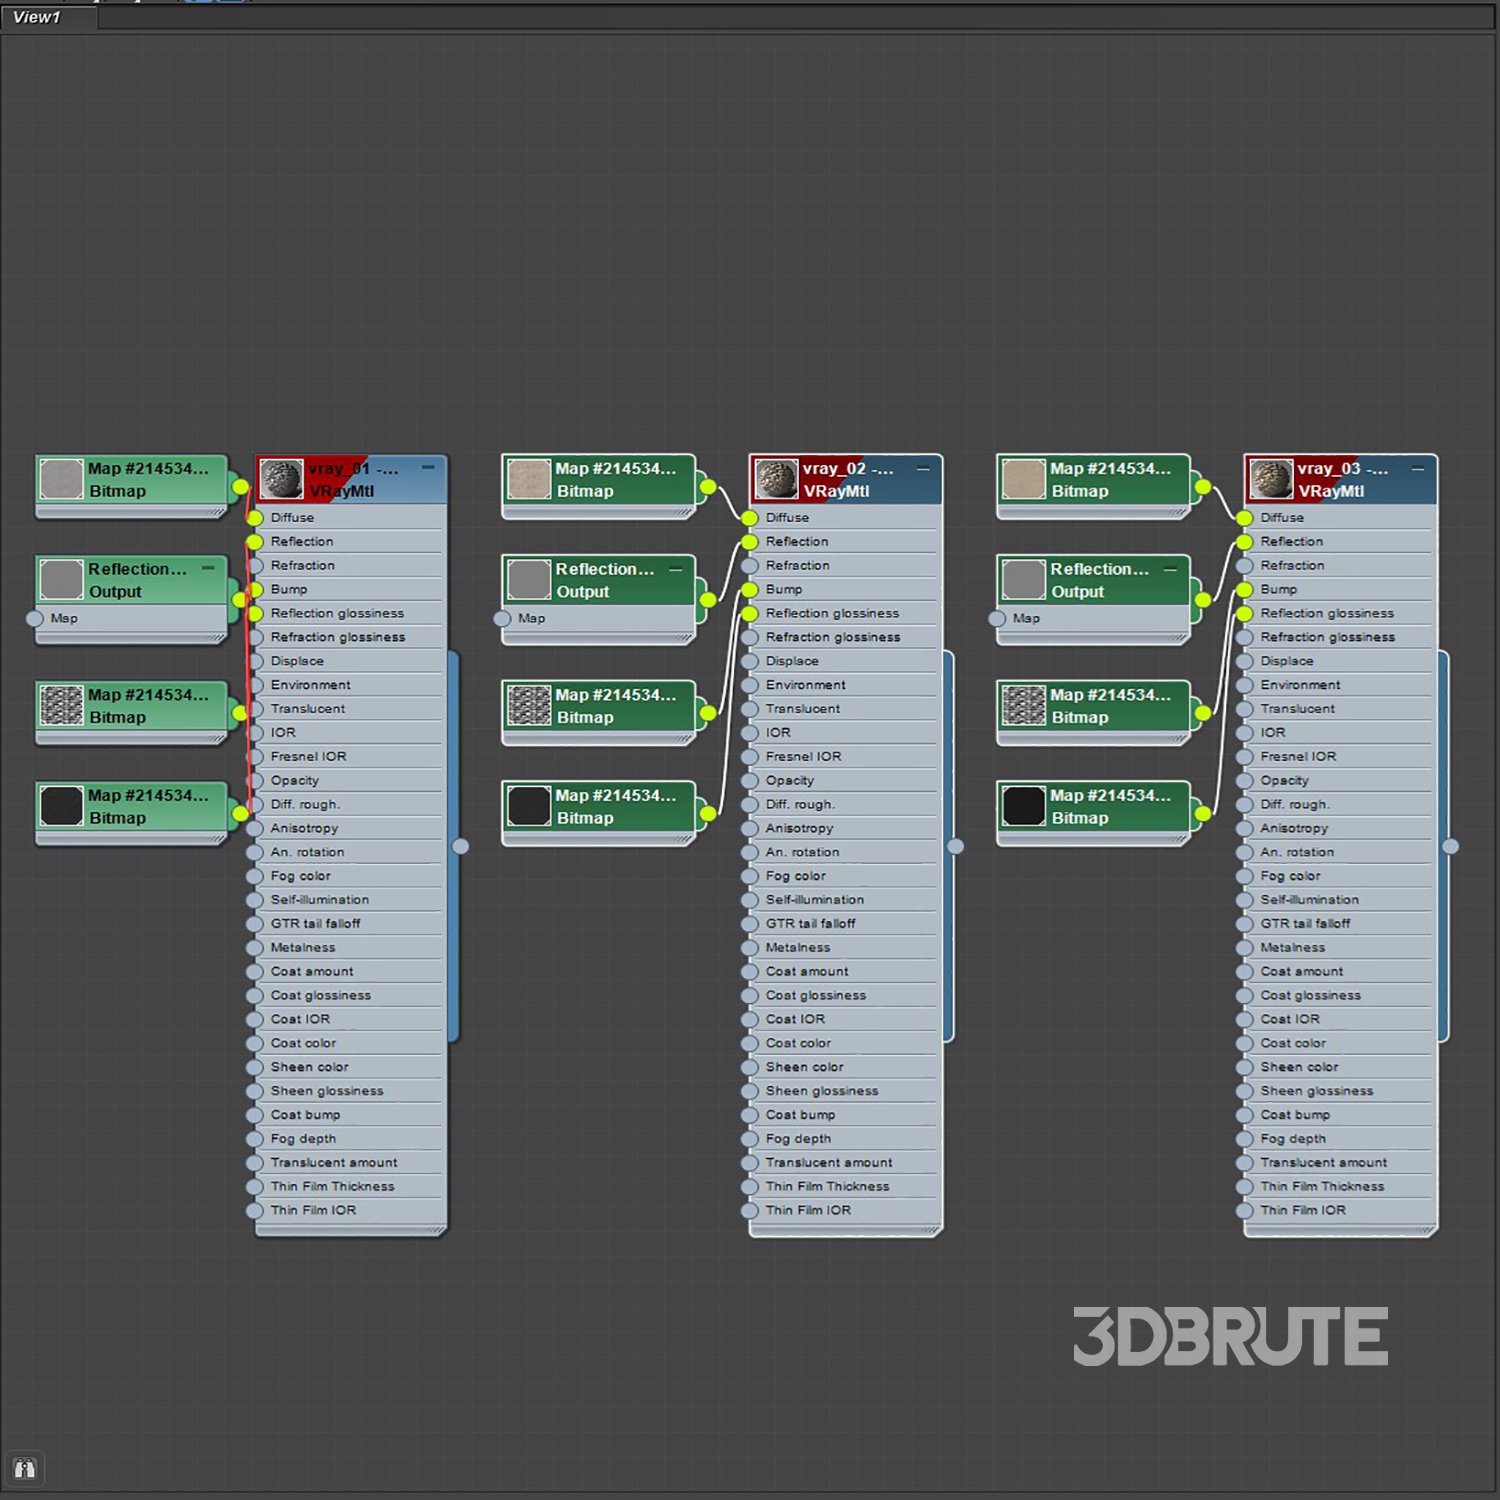1500x1500 pixels.
Task: Click the black bitmap swatch left of vray_03
Action: 1024,806
